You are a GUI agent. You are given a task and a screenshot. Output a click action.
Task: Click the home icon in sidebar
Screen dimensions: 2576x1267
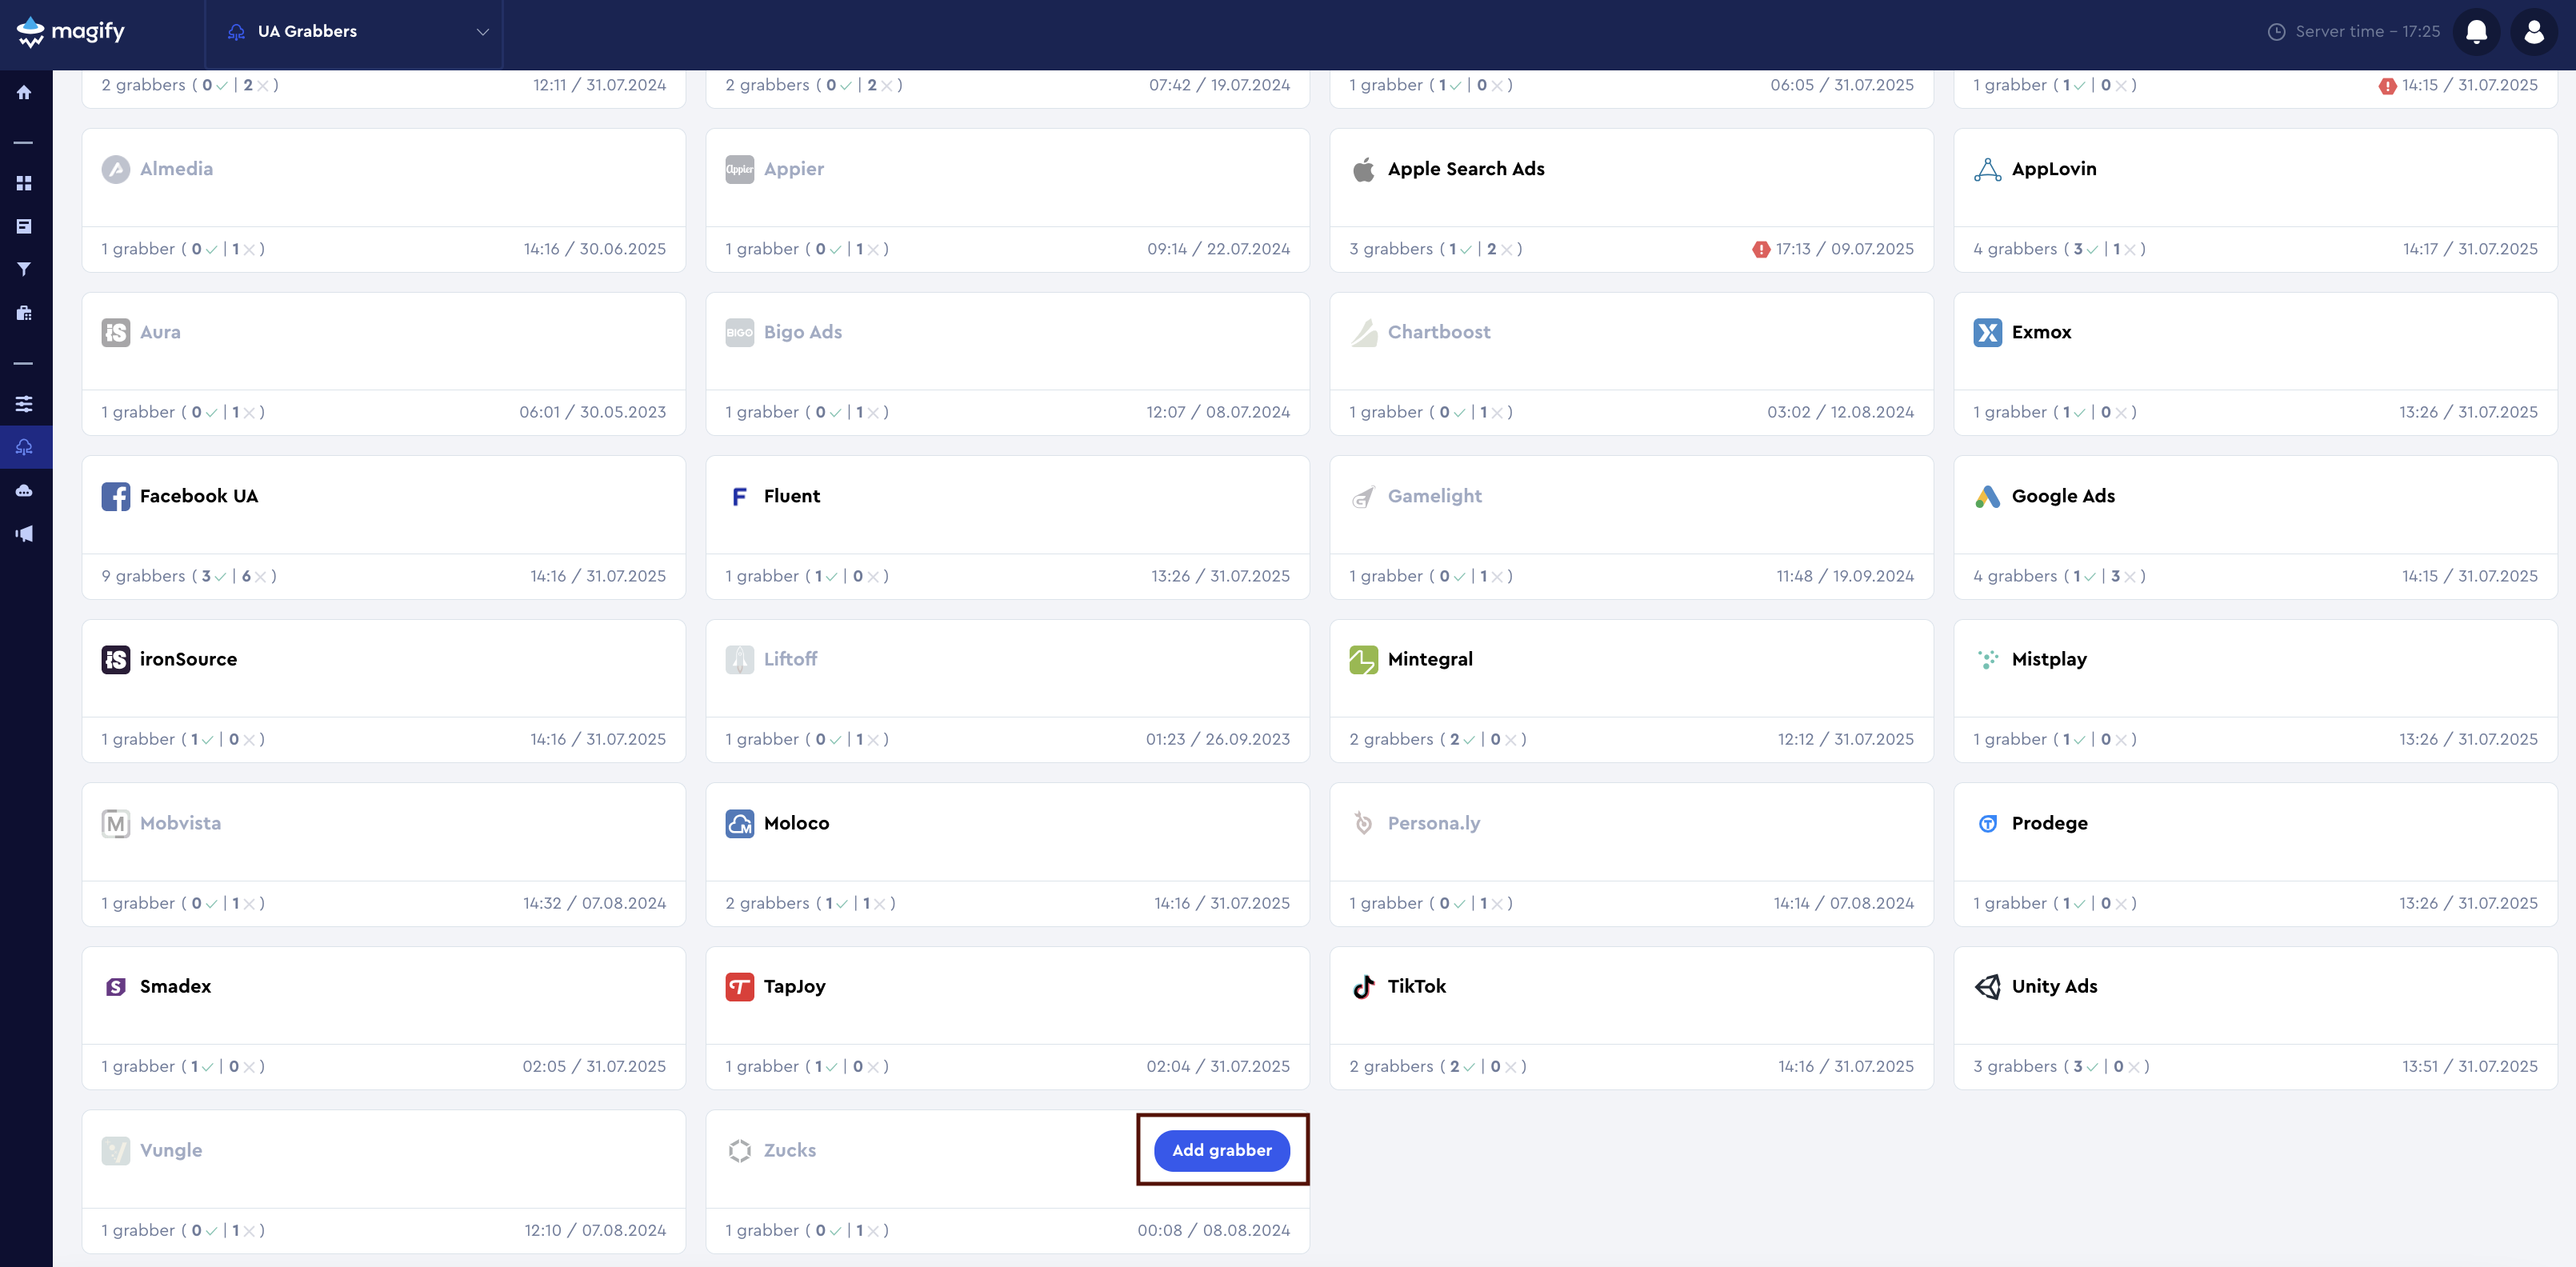coord(24,93)
